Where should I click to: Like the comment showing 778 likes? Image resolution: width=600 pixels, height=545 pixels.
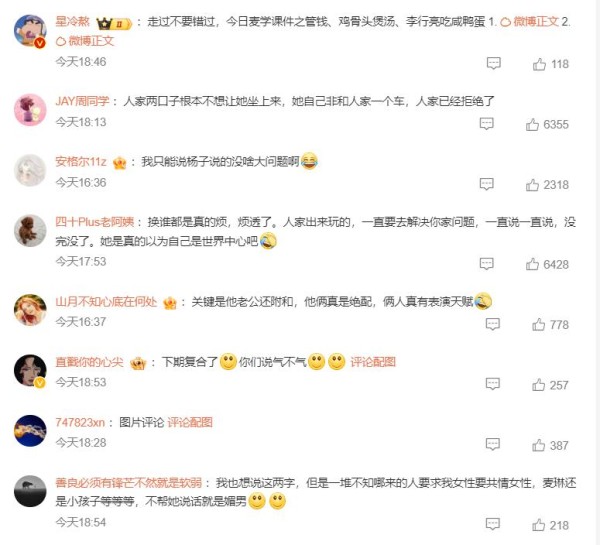[538, 325]
